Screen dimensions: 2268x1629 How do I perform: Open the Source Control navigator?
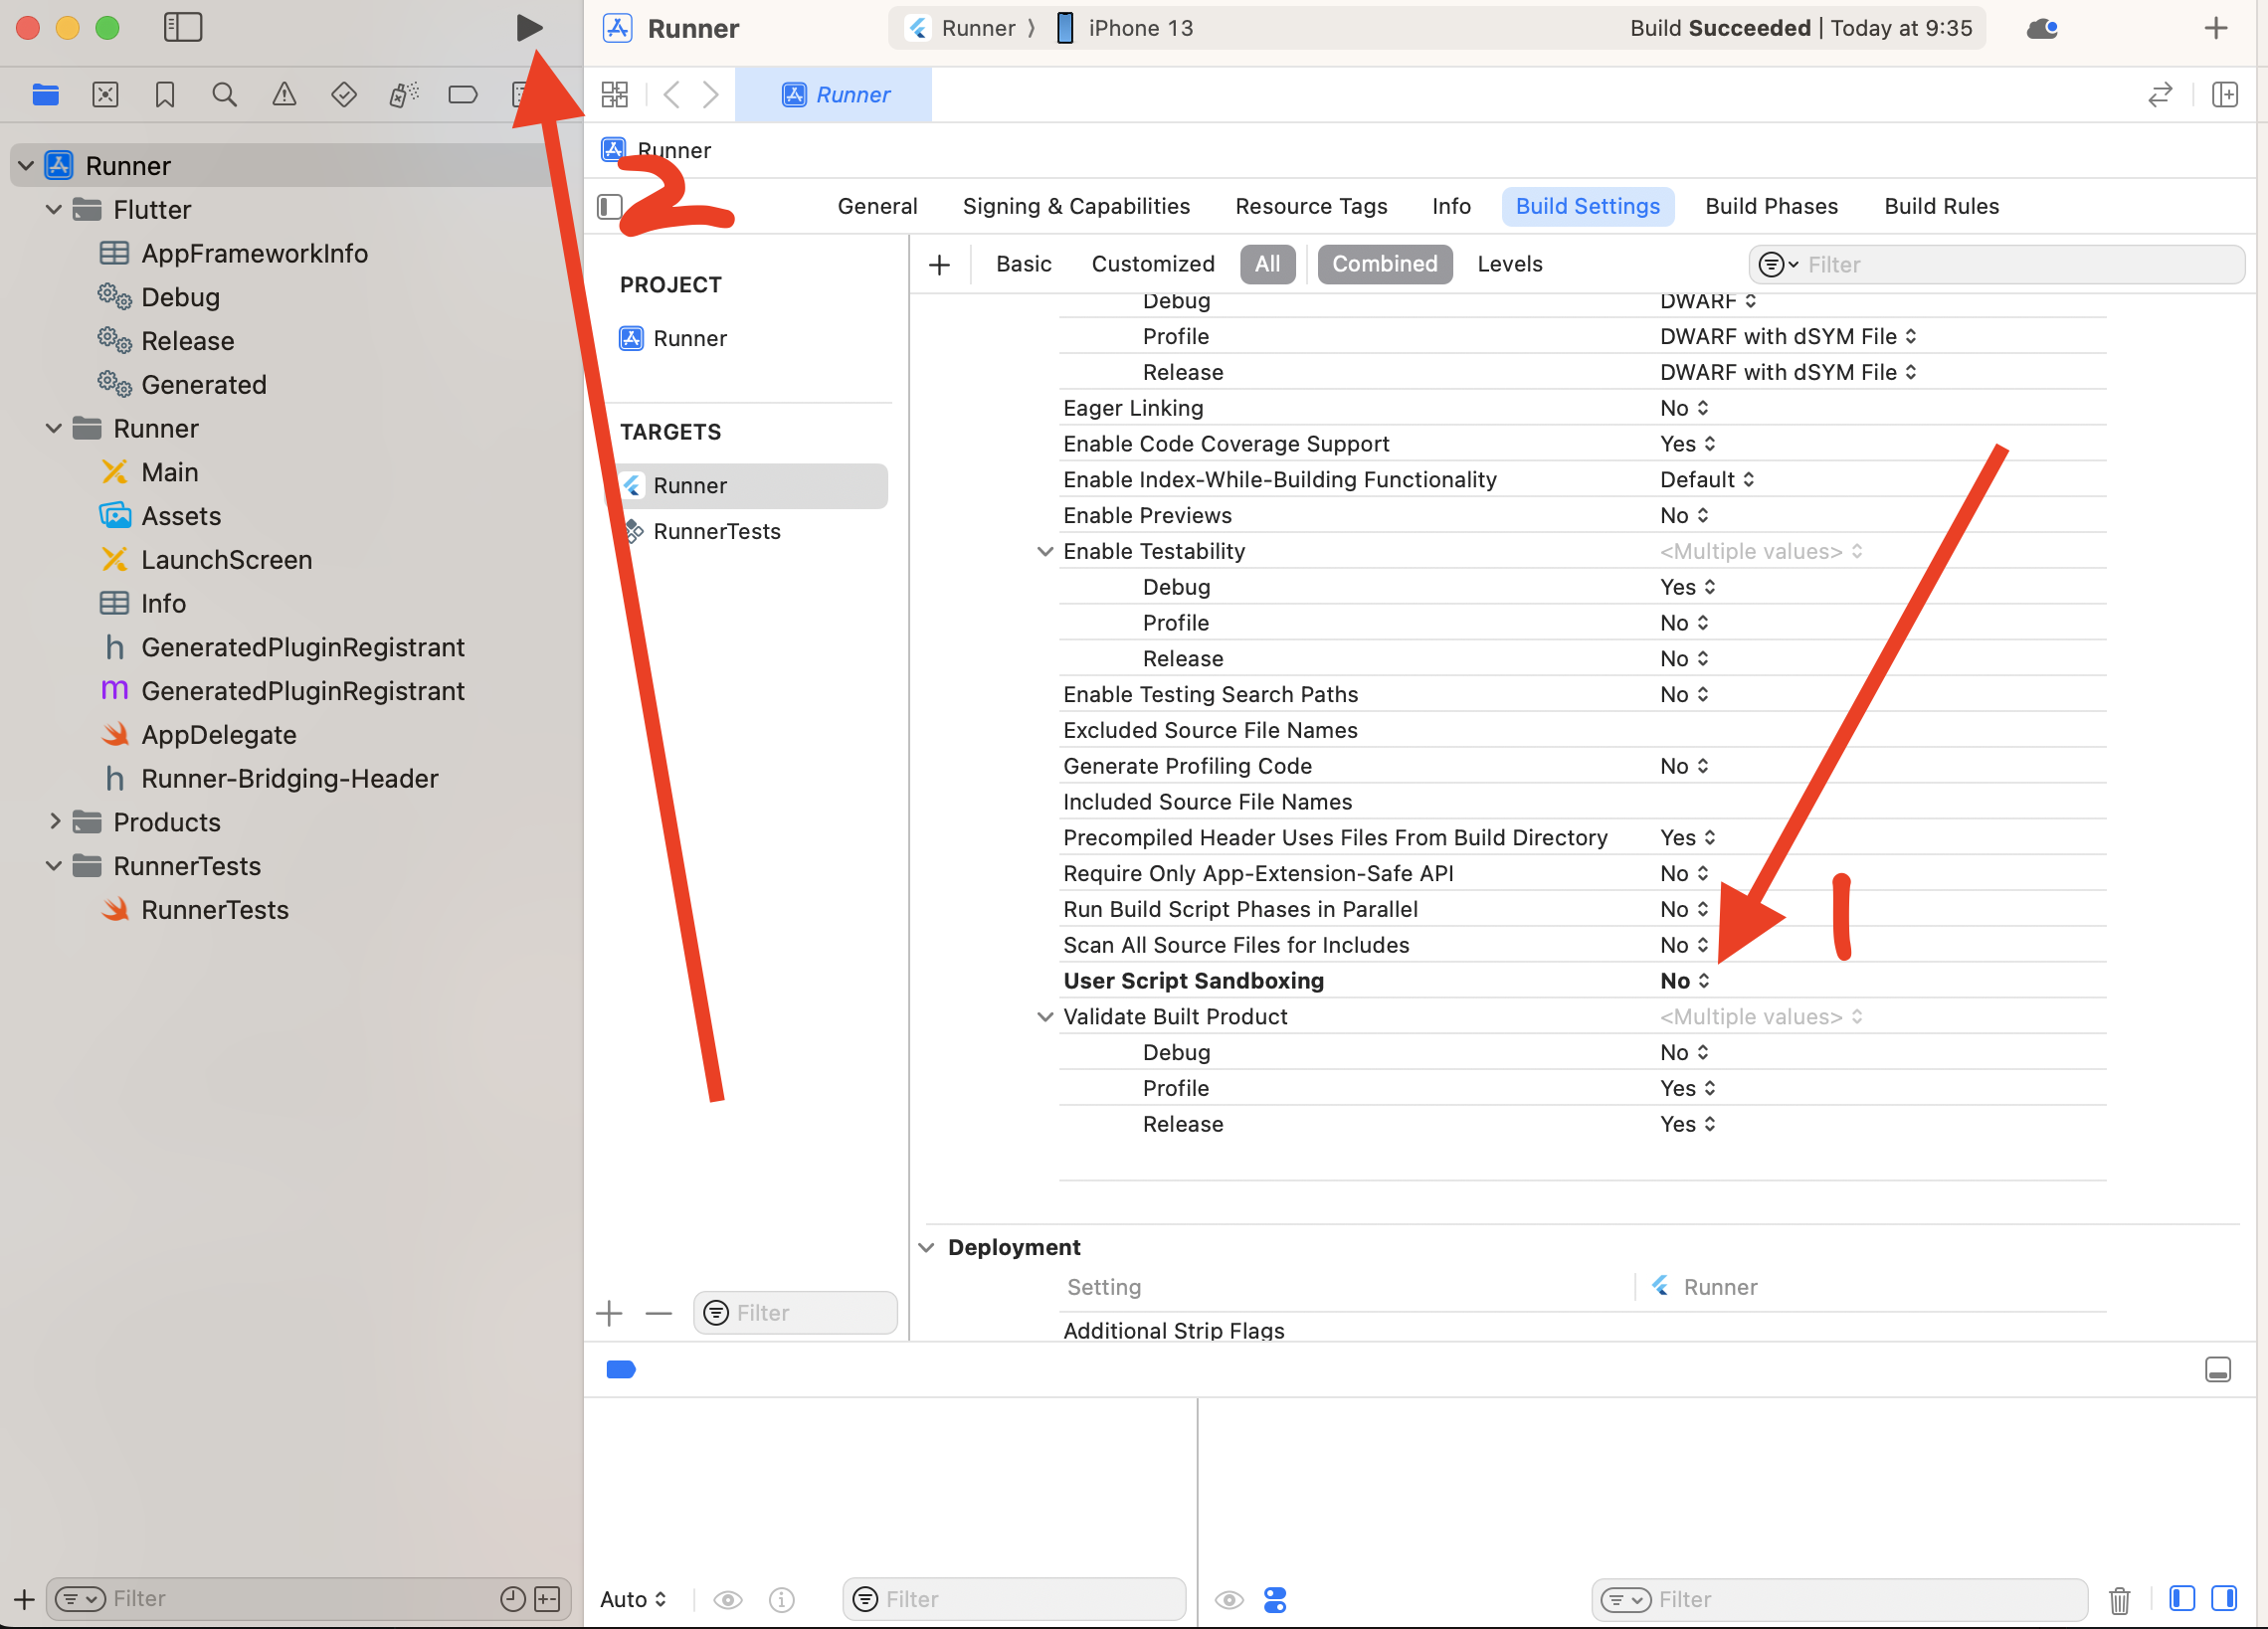click(x=105, y=95)
